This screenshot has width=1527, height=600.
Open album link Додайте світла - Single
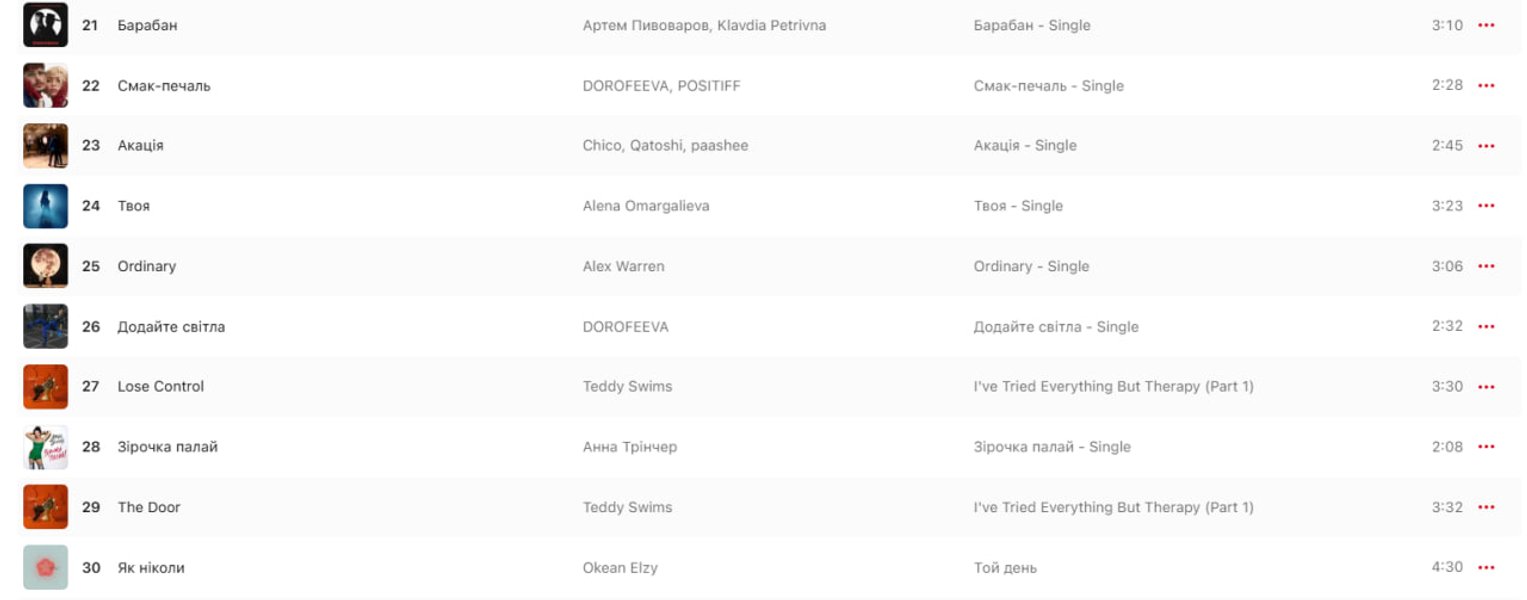click(x=1056, y=327)
